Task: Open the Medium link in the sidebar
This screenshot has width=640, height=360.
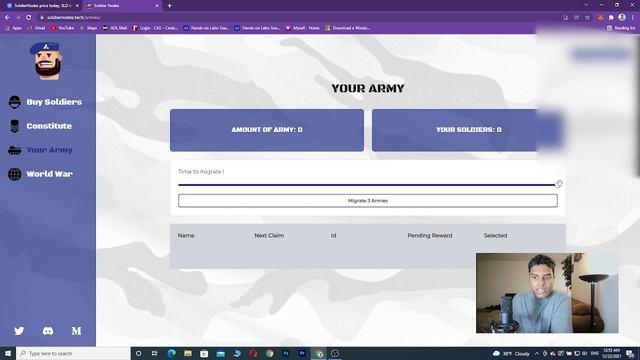Action: pos(76,331)
